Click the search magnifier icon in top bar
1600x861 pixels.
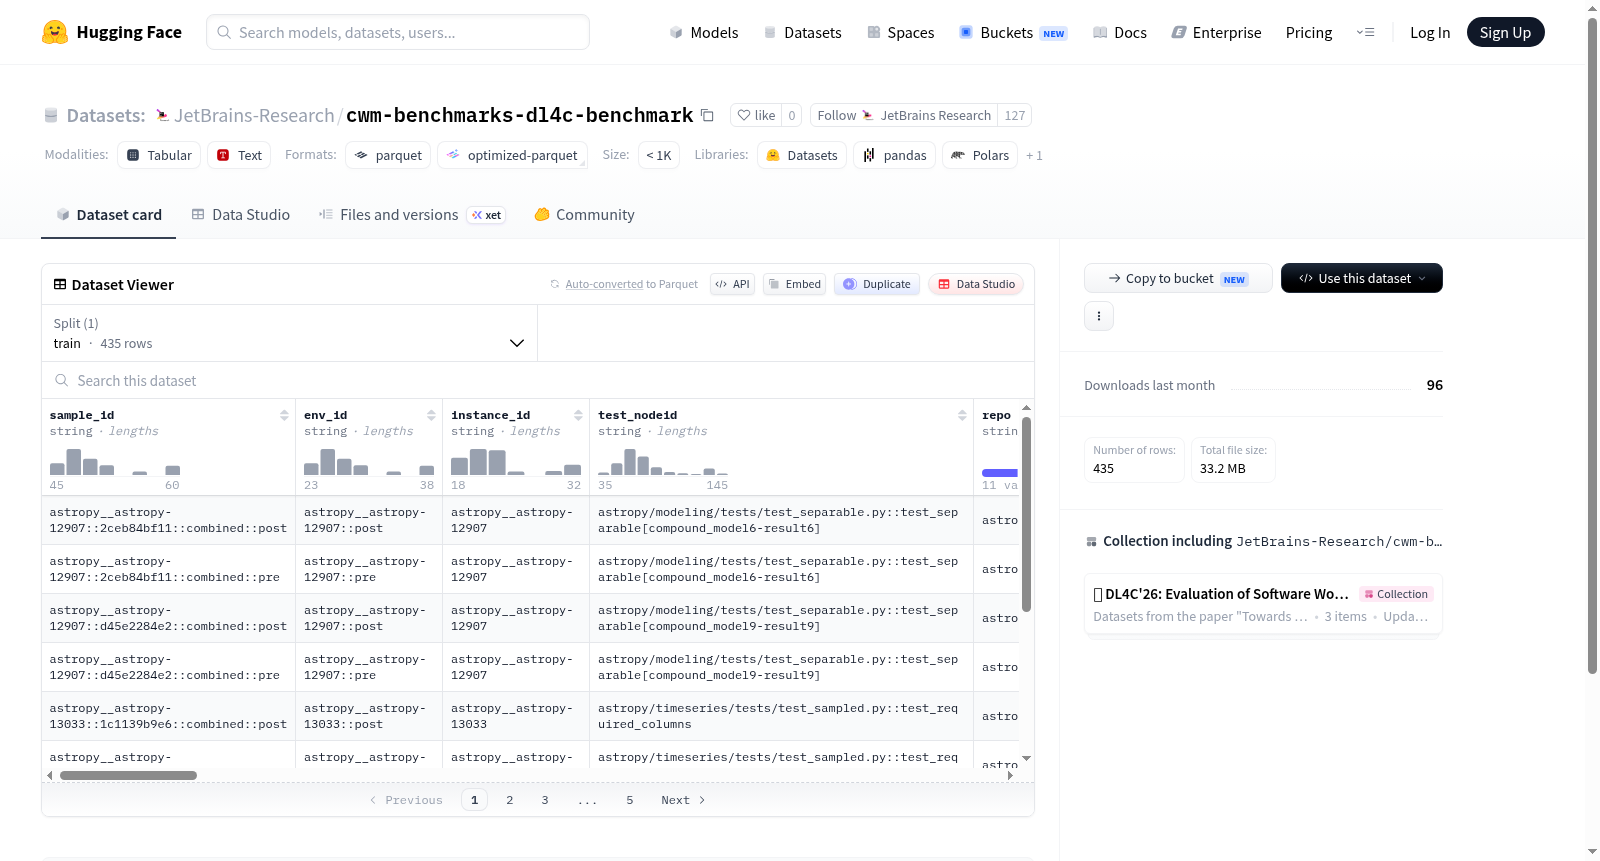[224, 32]
